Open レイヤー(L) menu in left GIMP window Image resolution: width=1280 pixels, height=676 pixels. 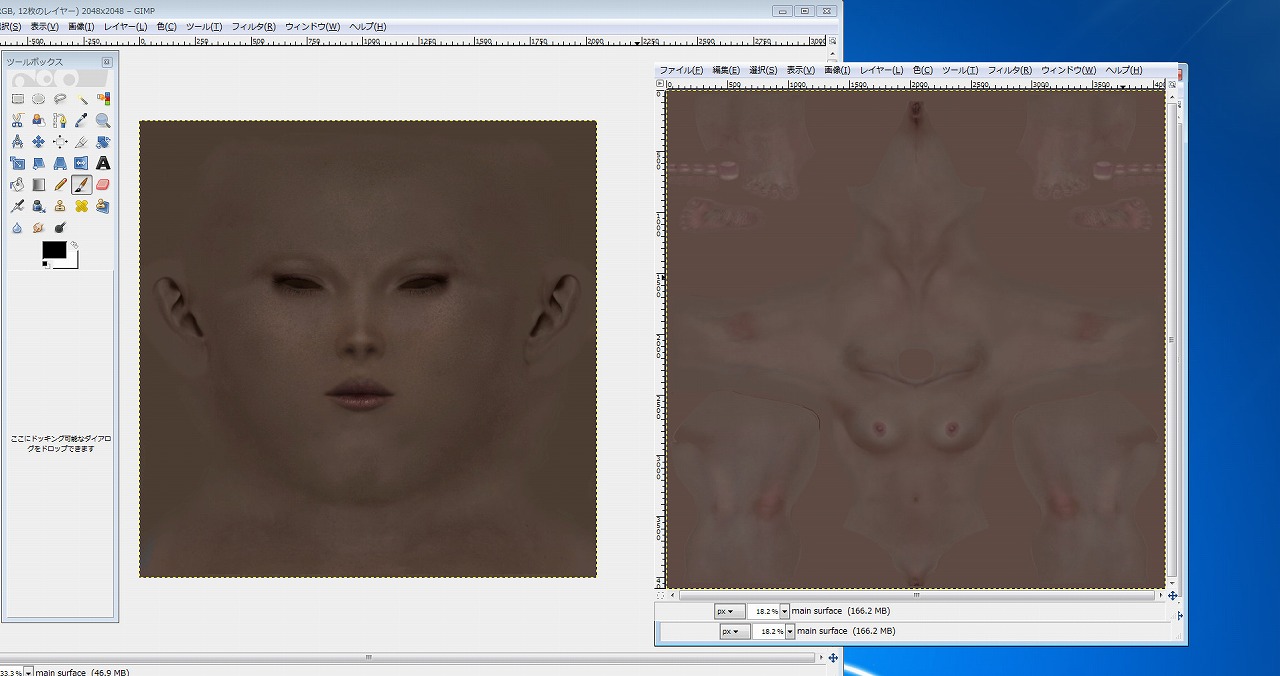point(125,27)
